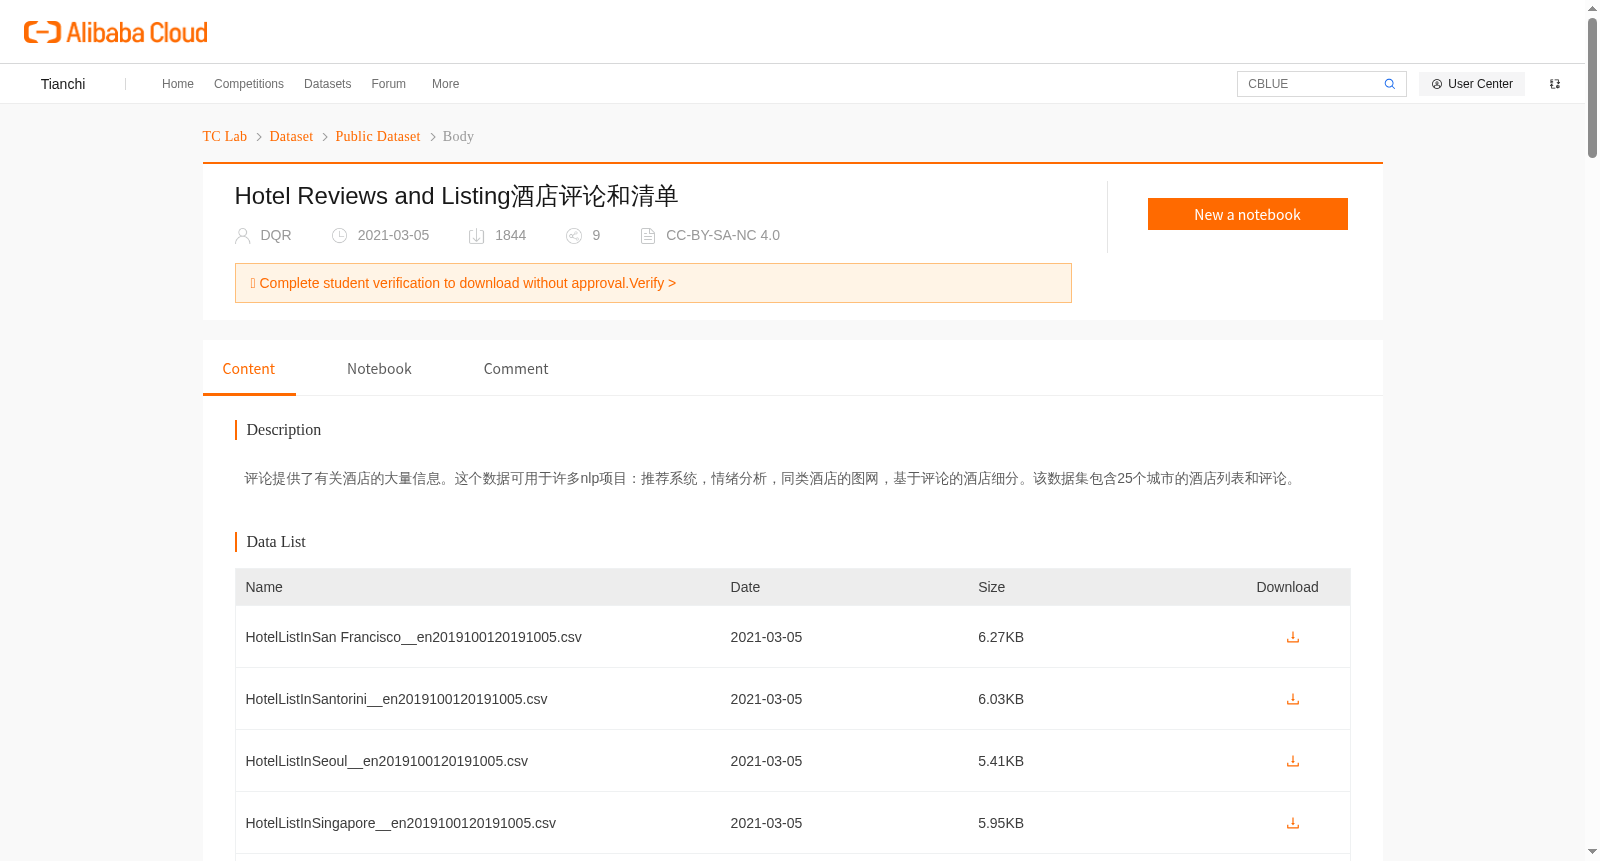This screenshot has height=861, width=1600.
Task: Click the student verification Verify link
Action: tap(653, 283)
